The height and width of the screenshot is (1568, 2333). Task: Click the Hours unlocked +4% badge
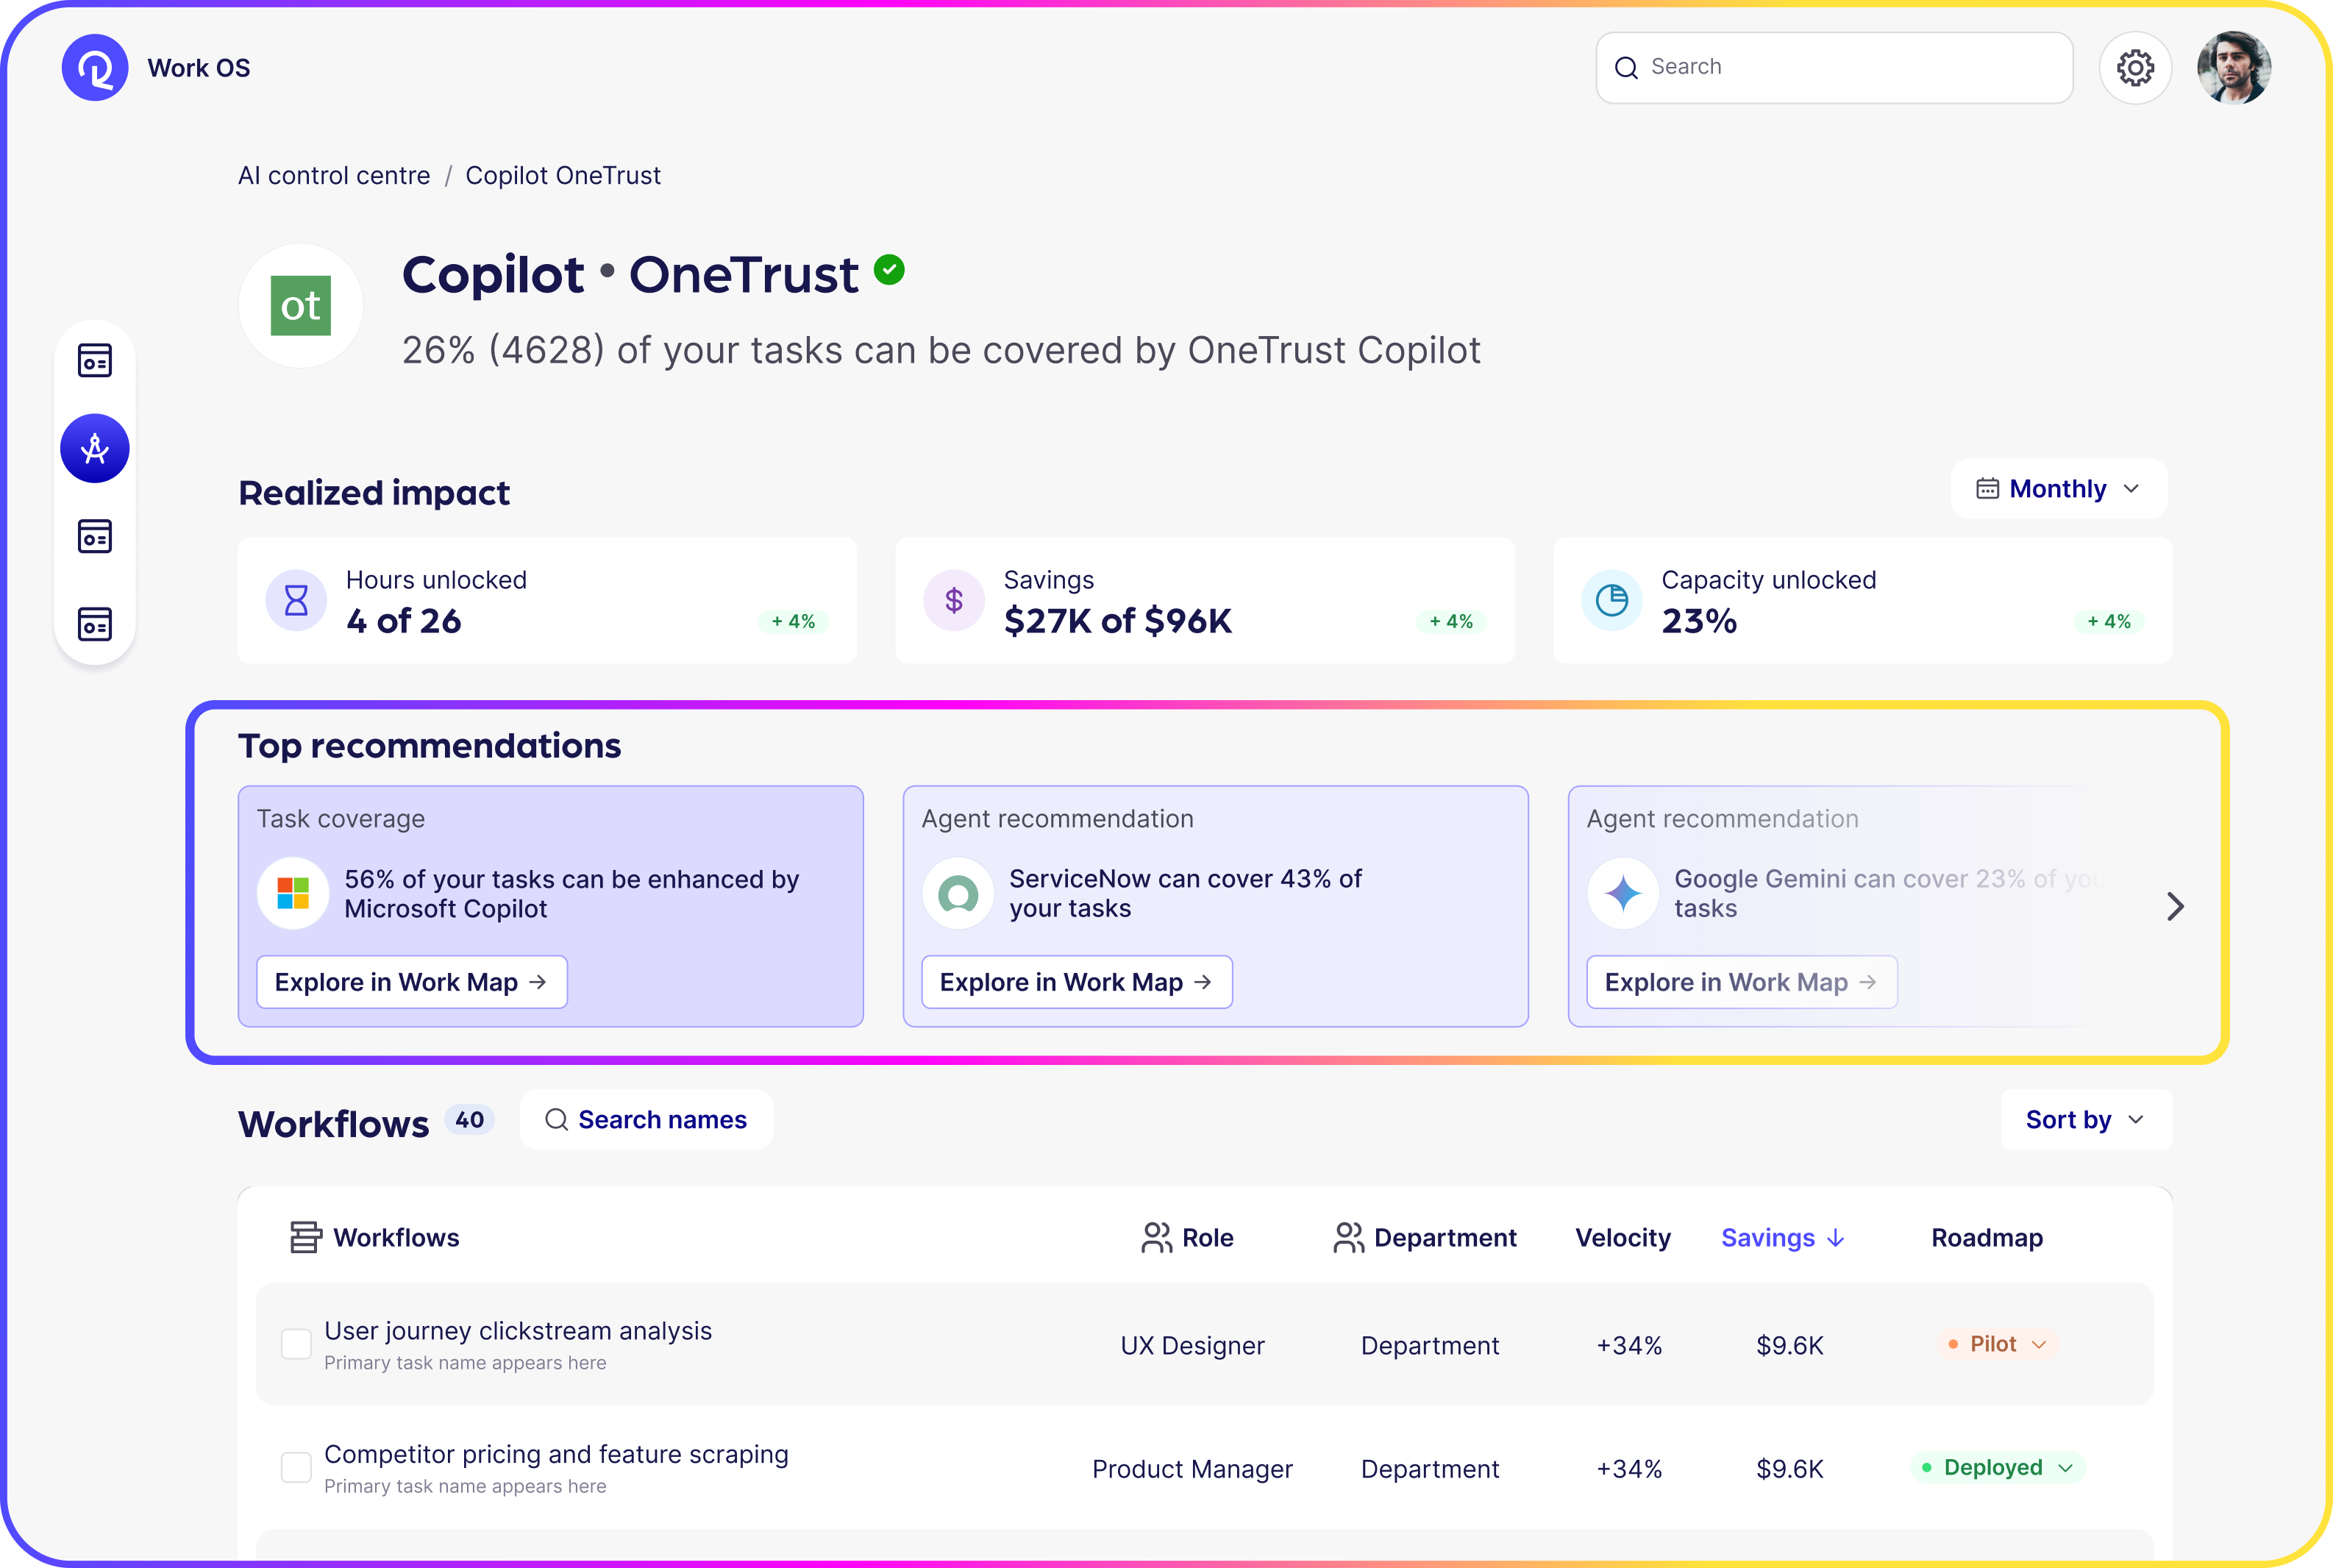793,621
